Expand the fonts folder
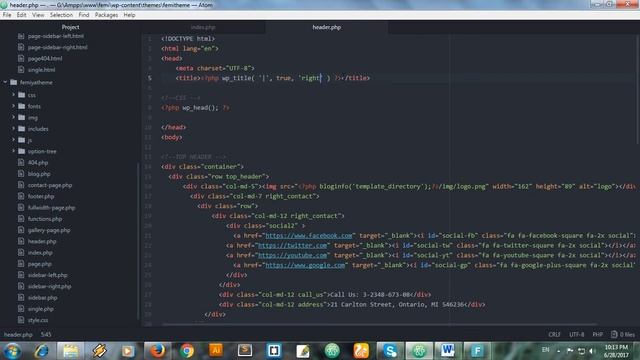This screenshot has width=640, height=360. (x=13, y=106)
